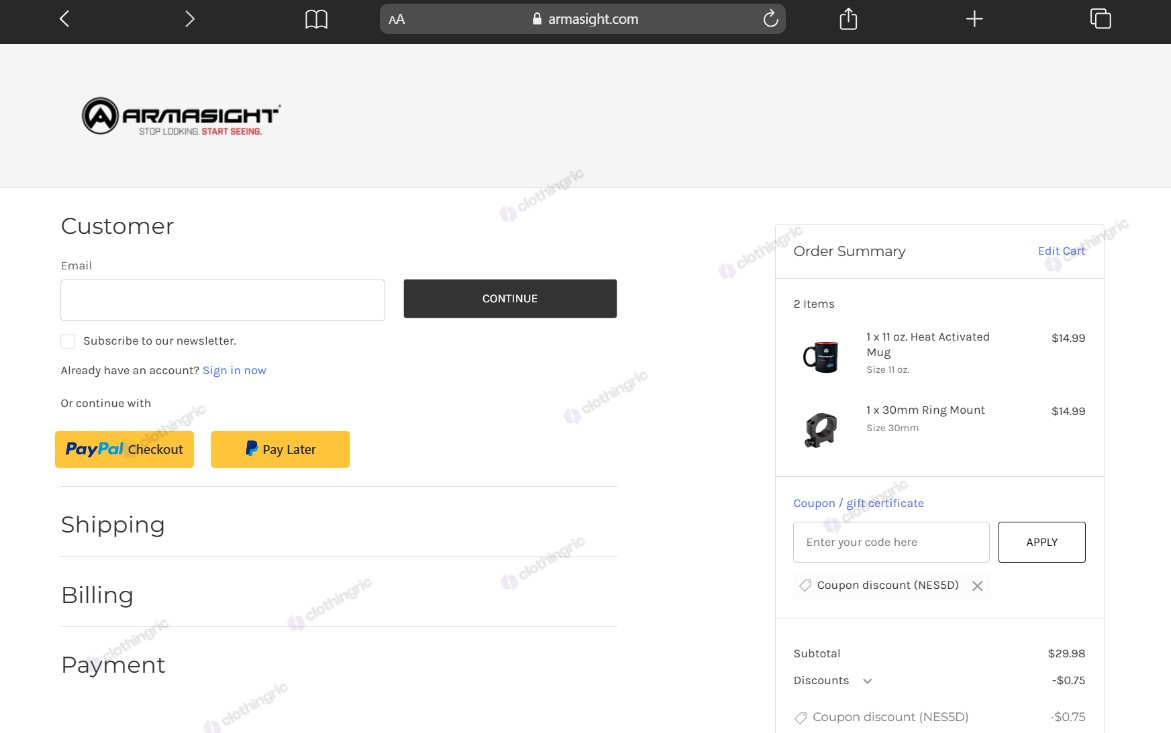Open the share sheet icon
The width and height of the screenshot is (1171, 733).
(848, 19)
